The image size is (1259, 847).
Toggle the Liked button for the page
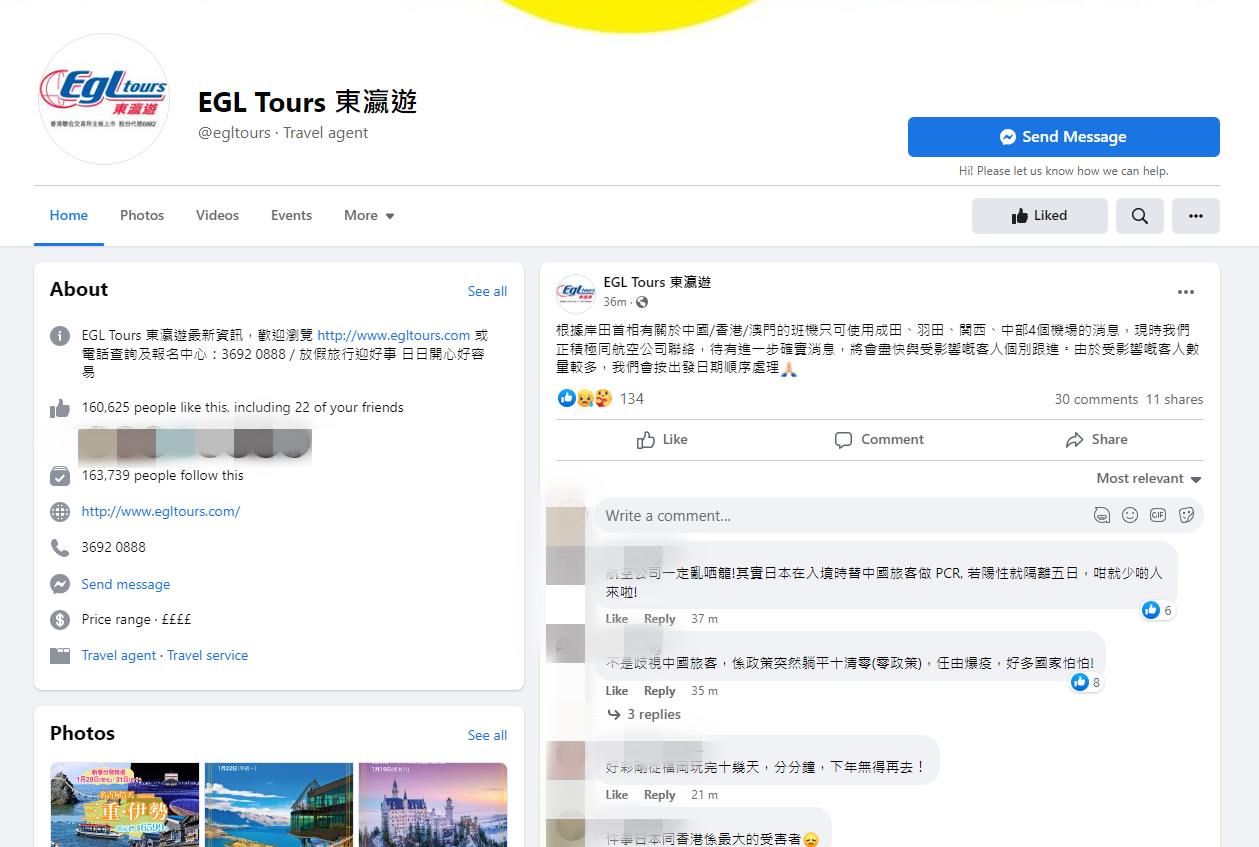click(1039, 216)
